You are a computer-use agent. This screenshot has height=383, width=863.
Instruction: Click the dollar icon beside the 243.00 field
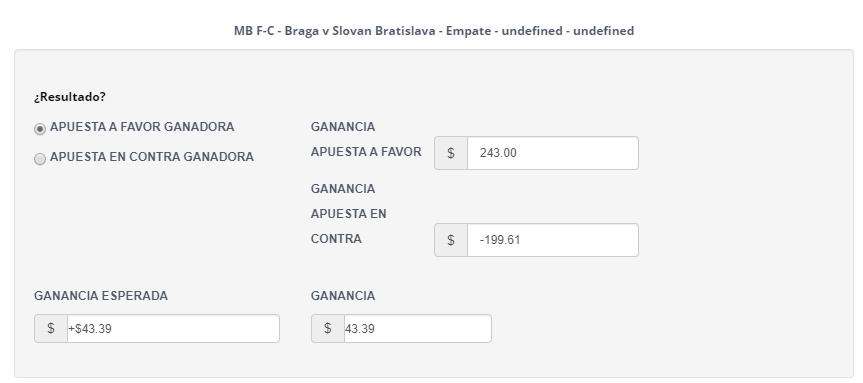[x=451, y=153]
